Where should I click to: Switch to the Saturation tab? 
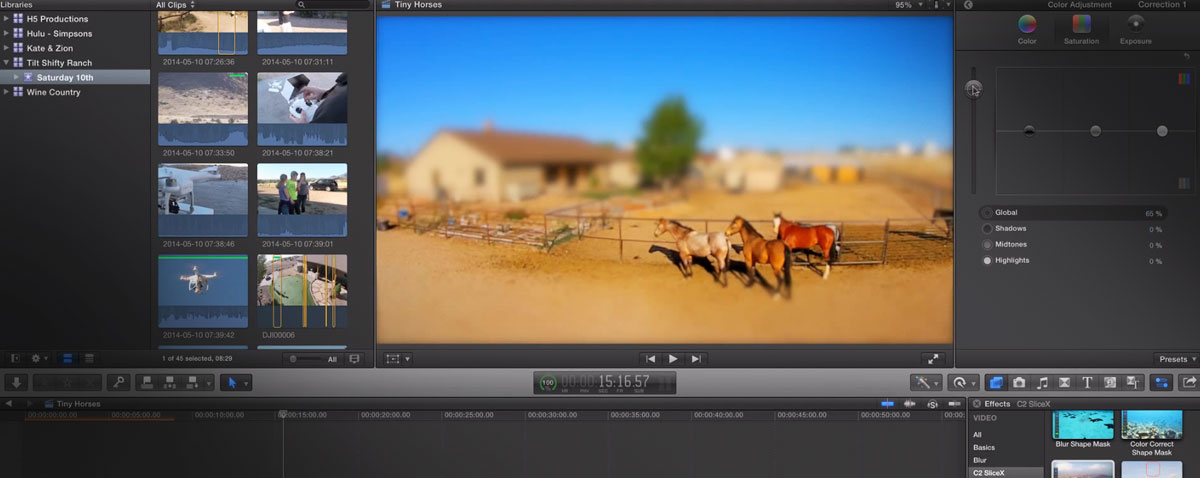pyautogui.click(x=1081, y=28)
